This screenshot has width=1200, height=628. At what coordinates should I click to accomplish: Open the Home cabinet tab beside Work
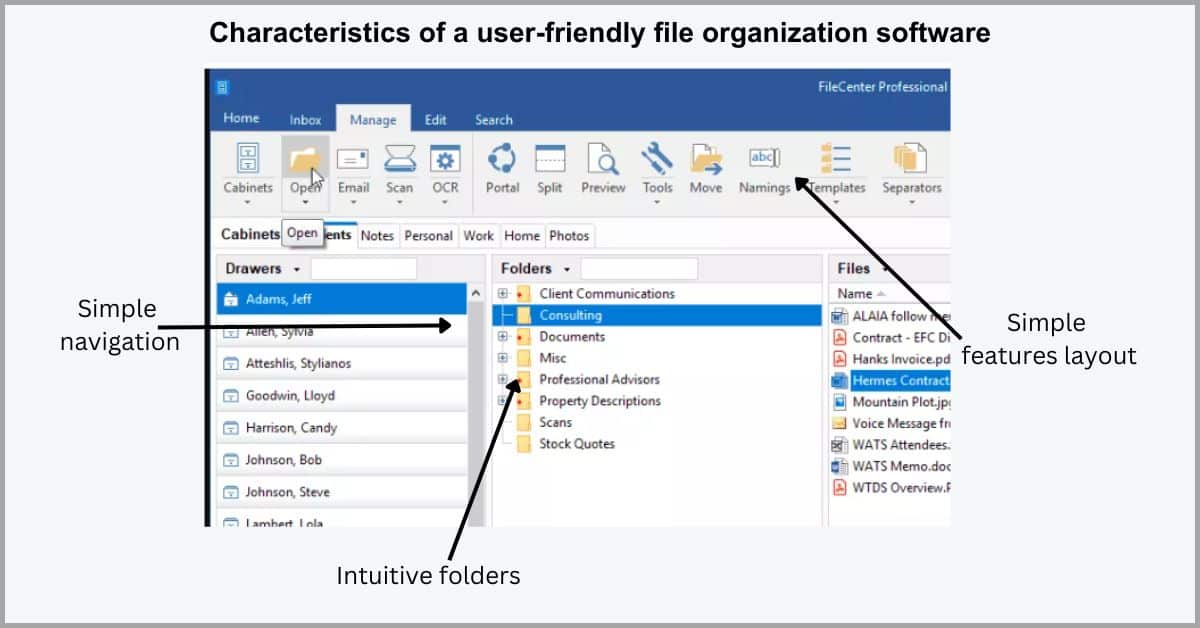pyautogui.click(x=522, y=236)
